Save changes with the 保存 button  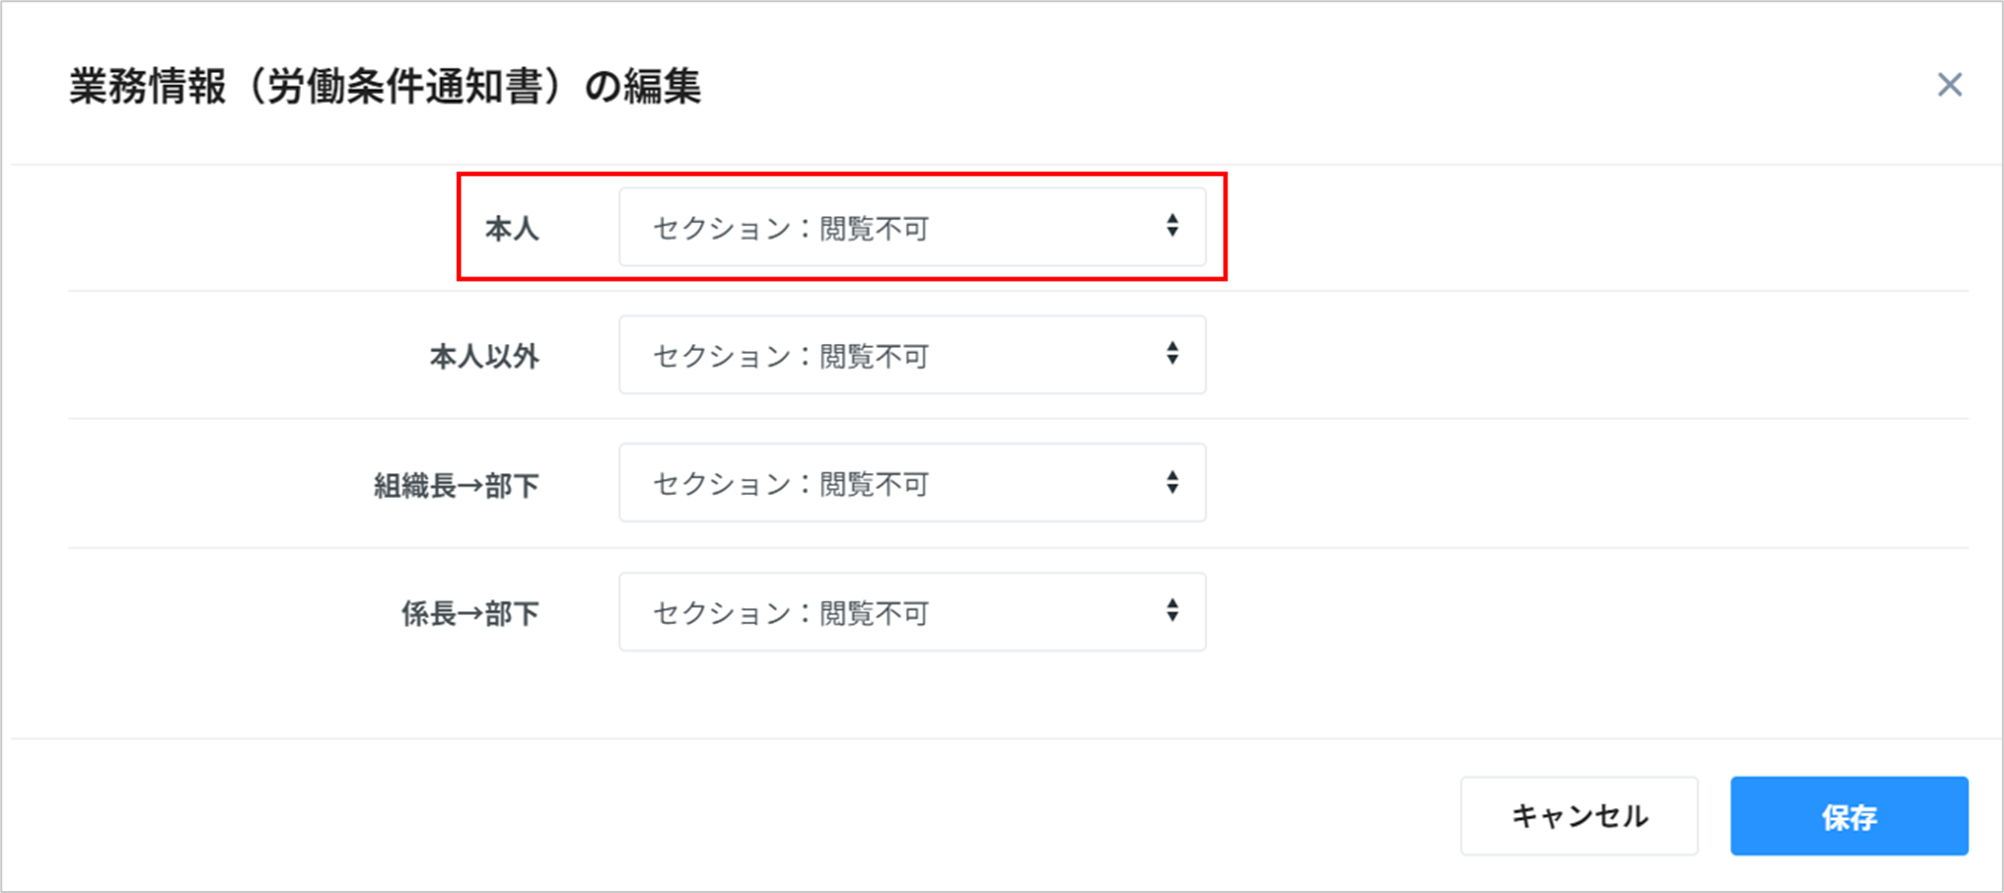click(1848, 816)
